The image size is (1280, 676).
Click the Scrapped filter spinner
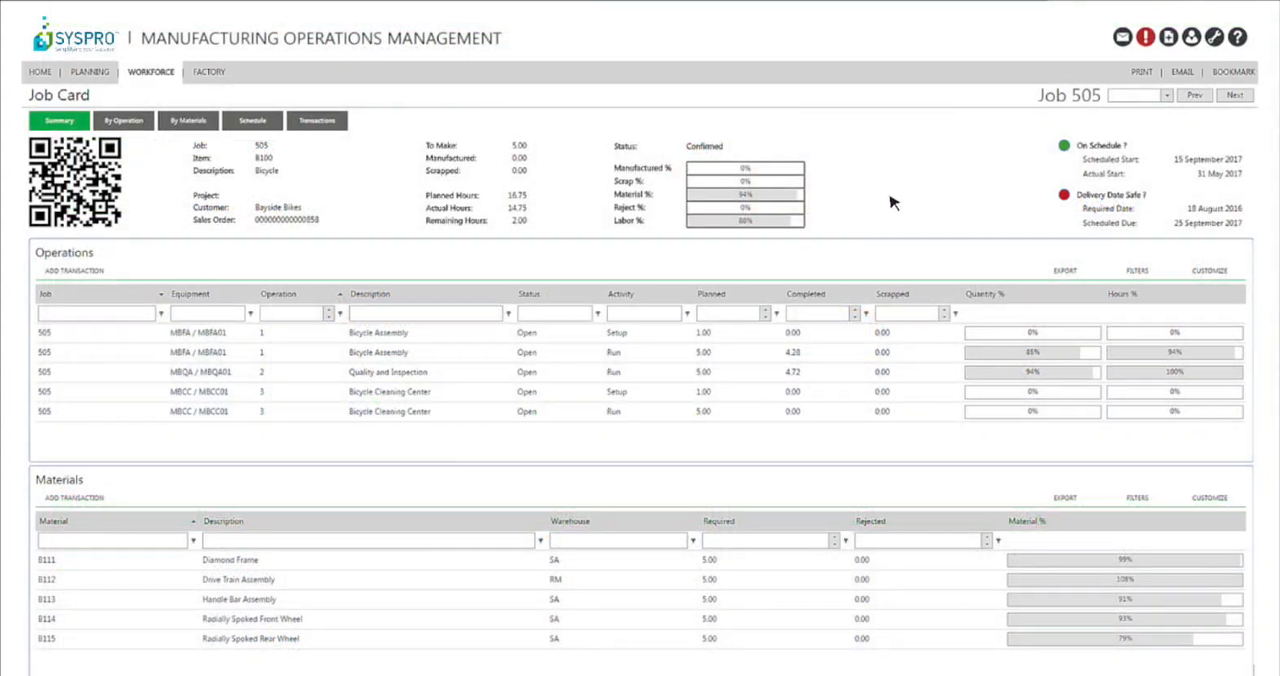[943, 314]
